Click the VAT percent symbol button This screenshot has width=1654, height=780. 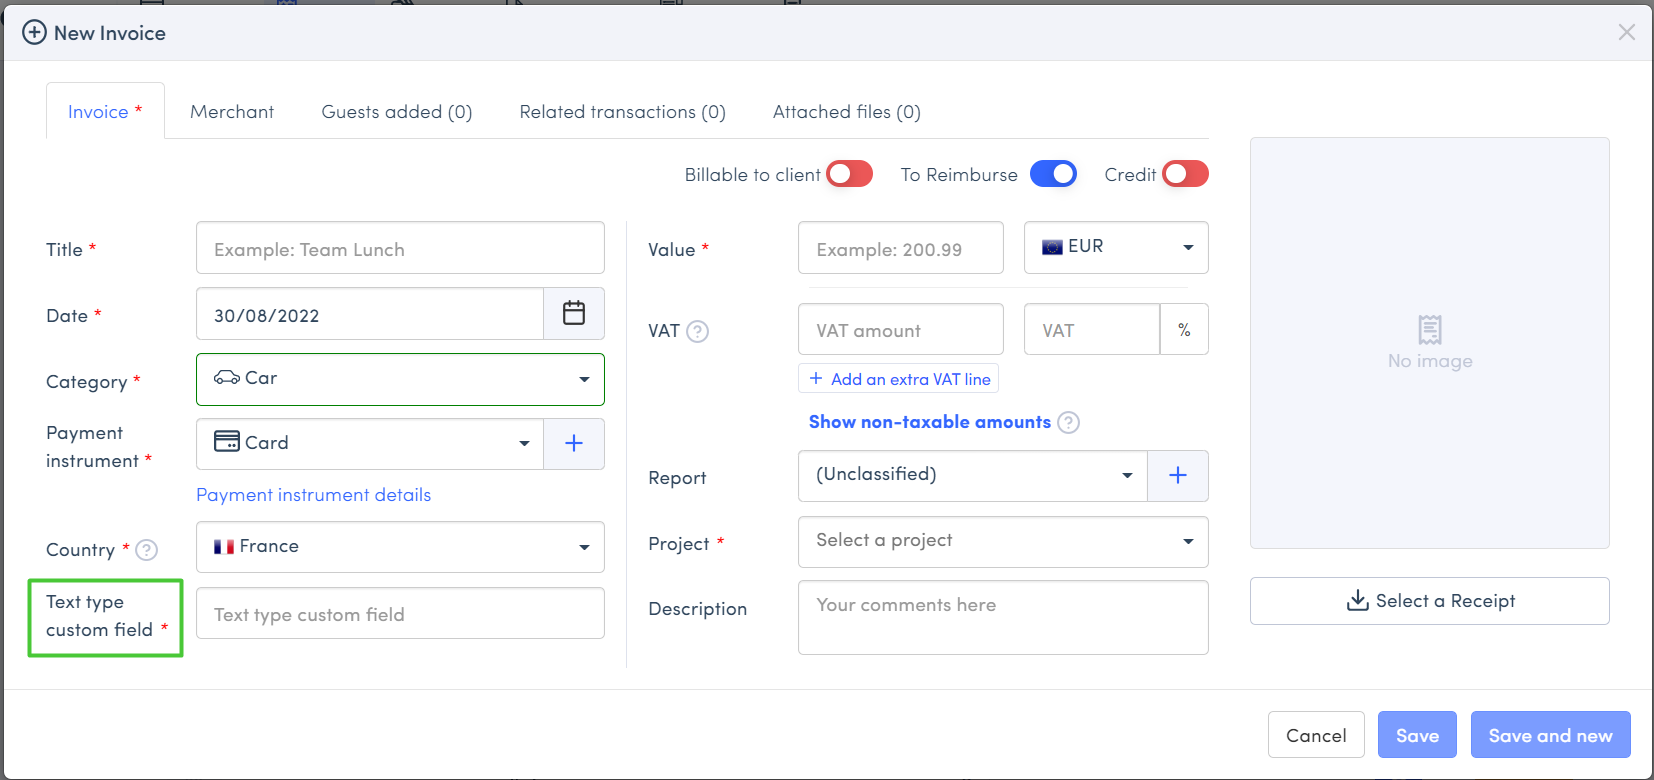(x=1184, y=330)
